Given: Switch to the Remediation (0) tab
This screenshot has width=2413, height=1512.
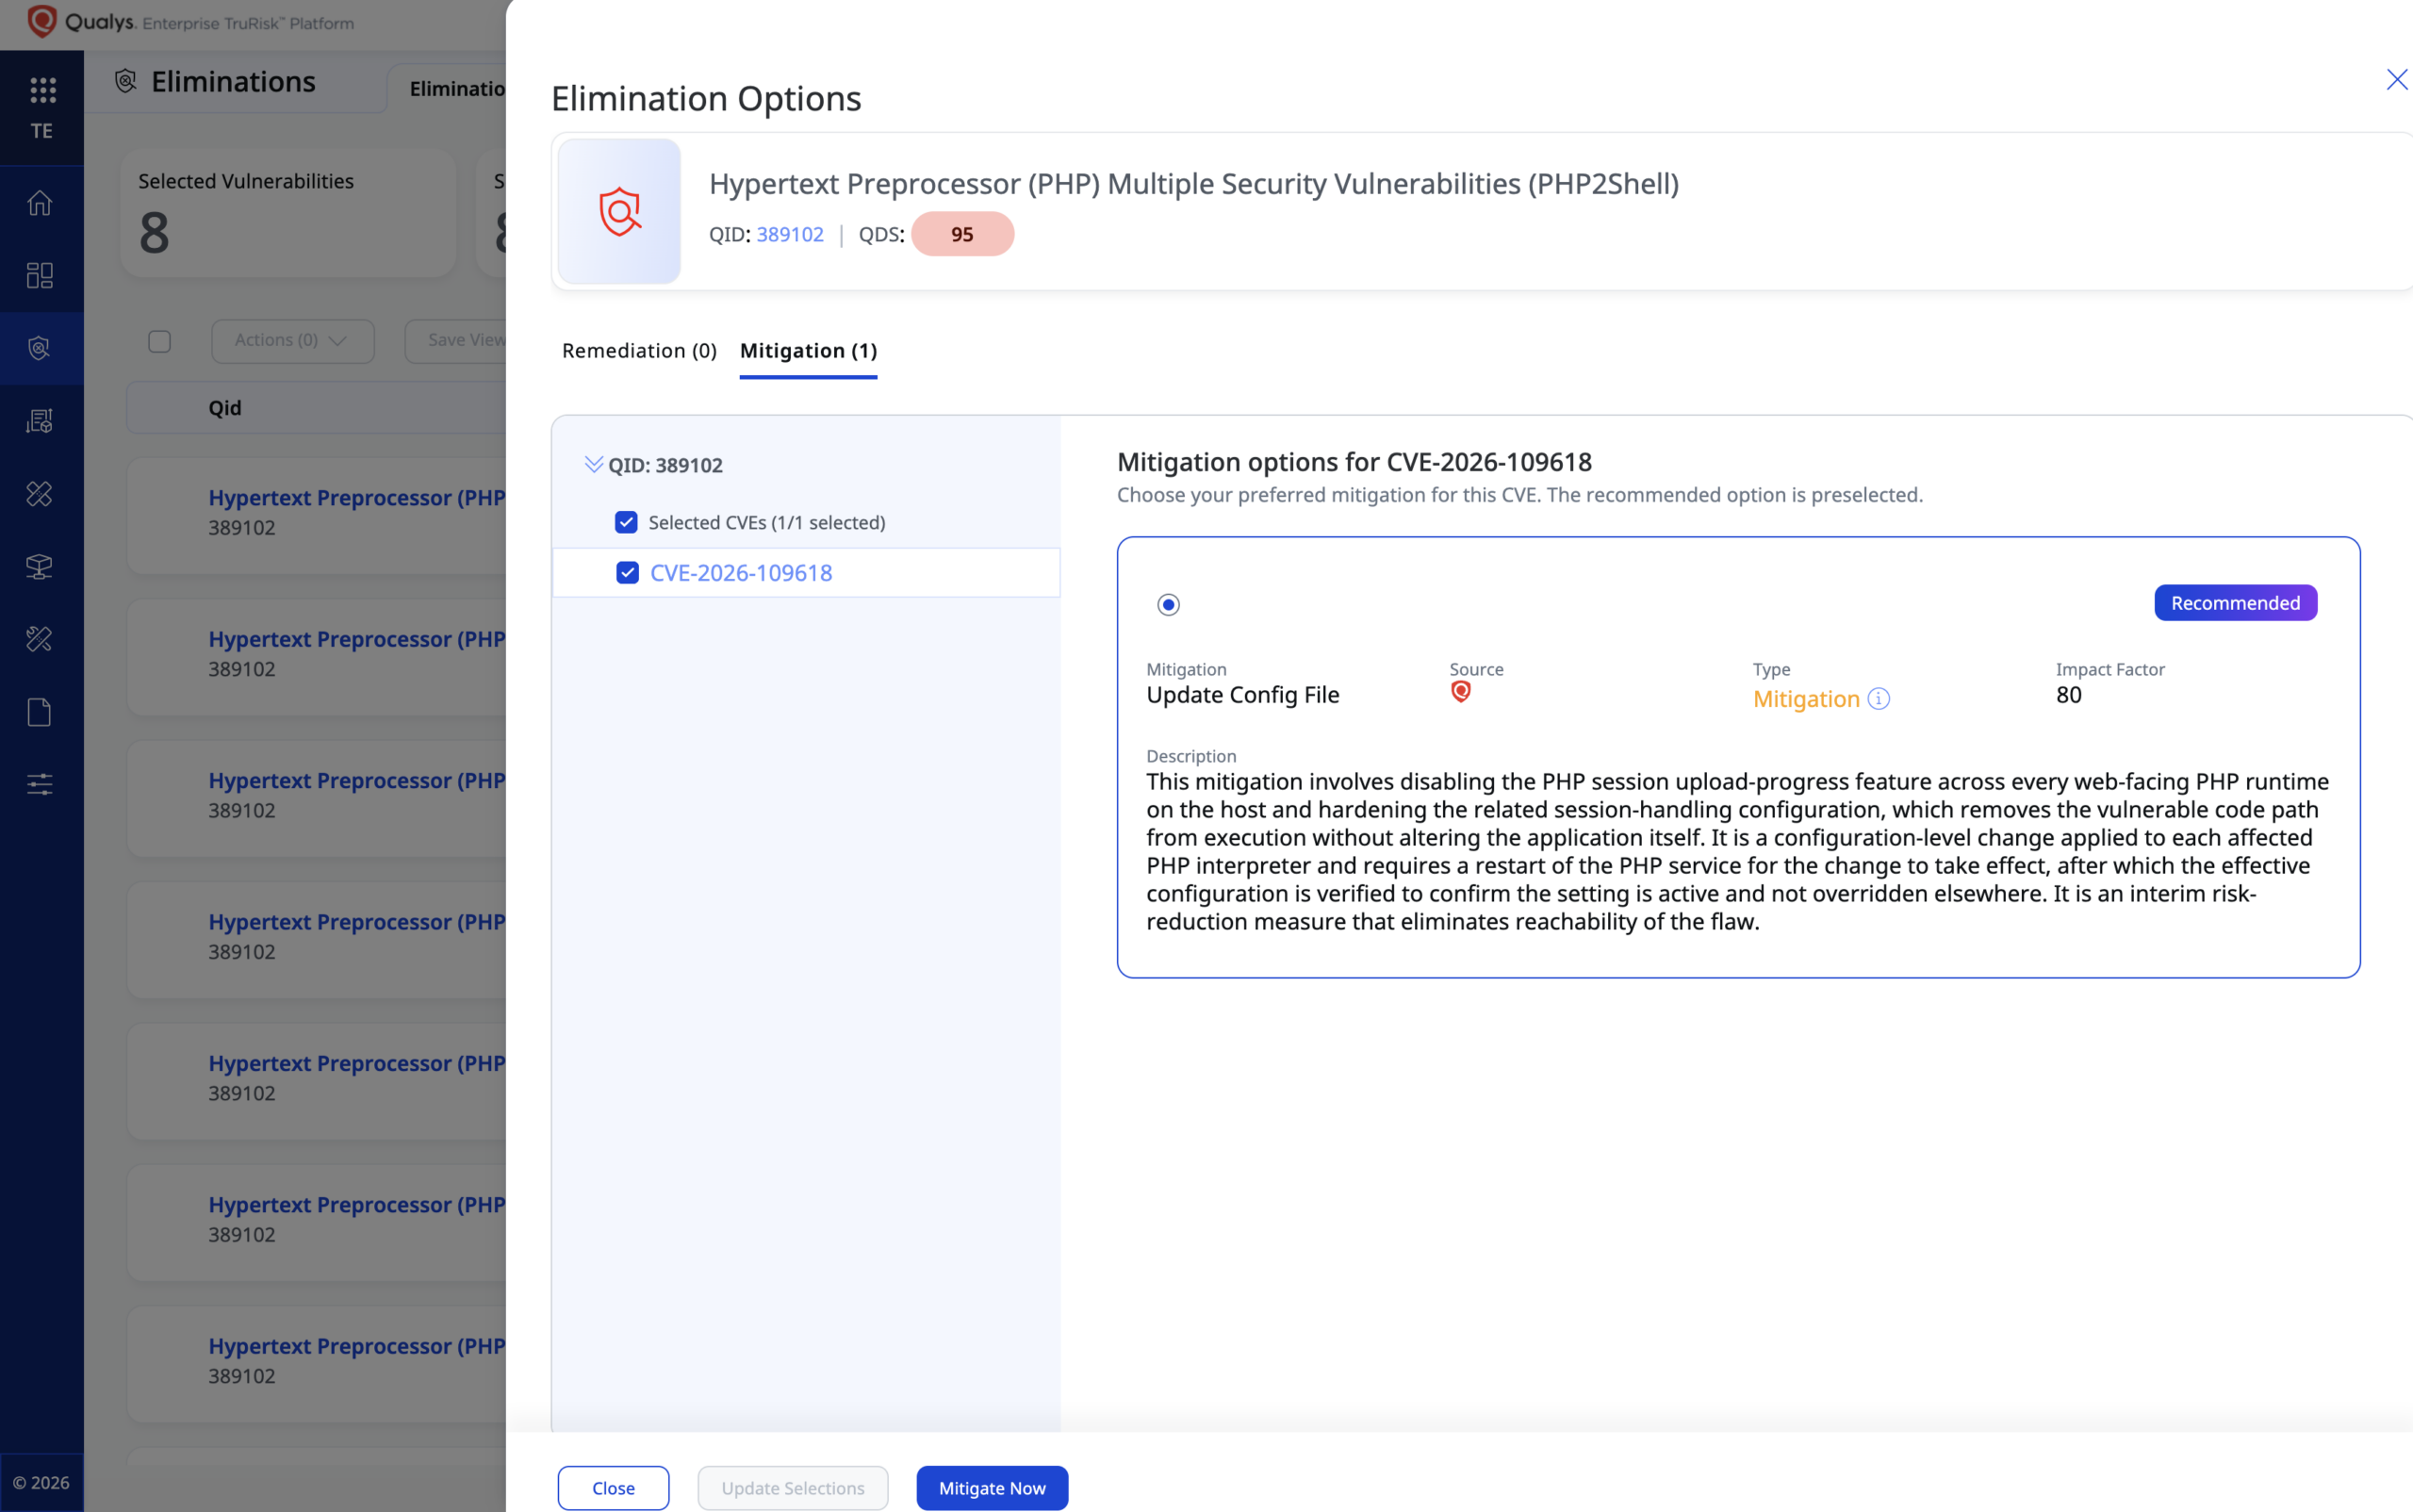Looking at the screenshot, I should [x=639, y=350].
